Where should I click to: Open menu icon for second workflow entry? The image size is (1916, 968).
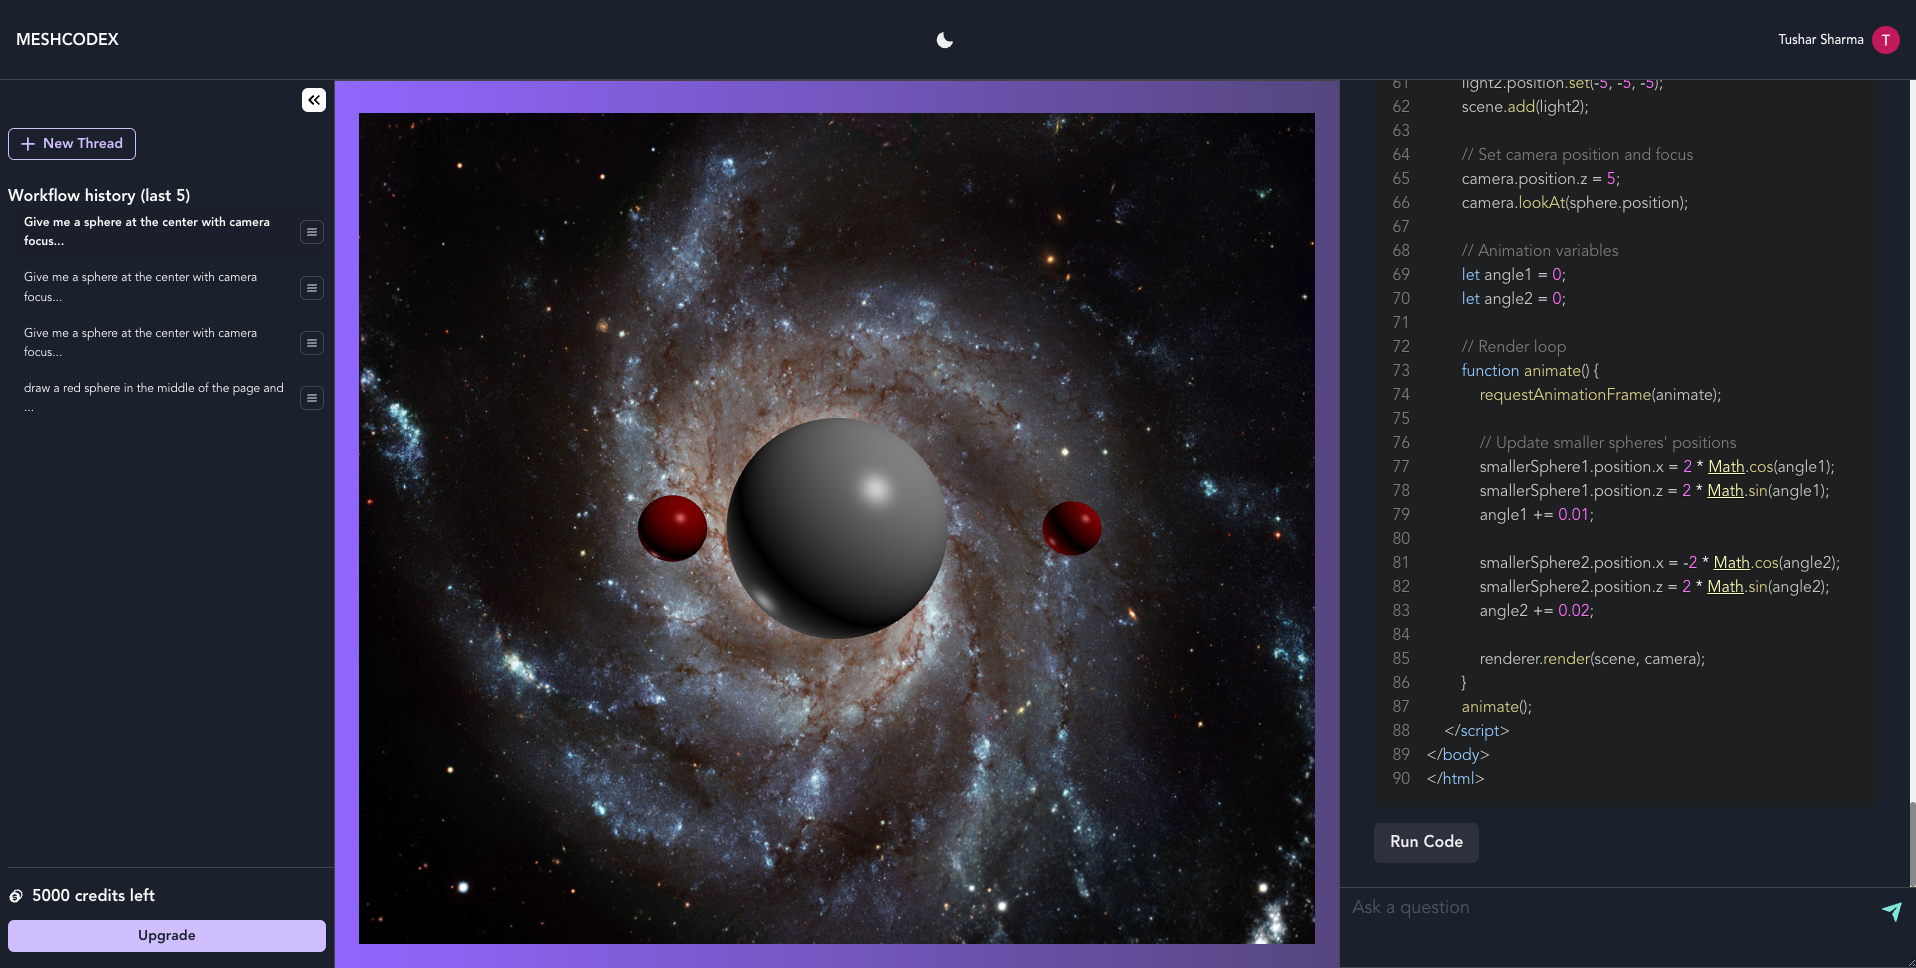coord(312,288)
